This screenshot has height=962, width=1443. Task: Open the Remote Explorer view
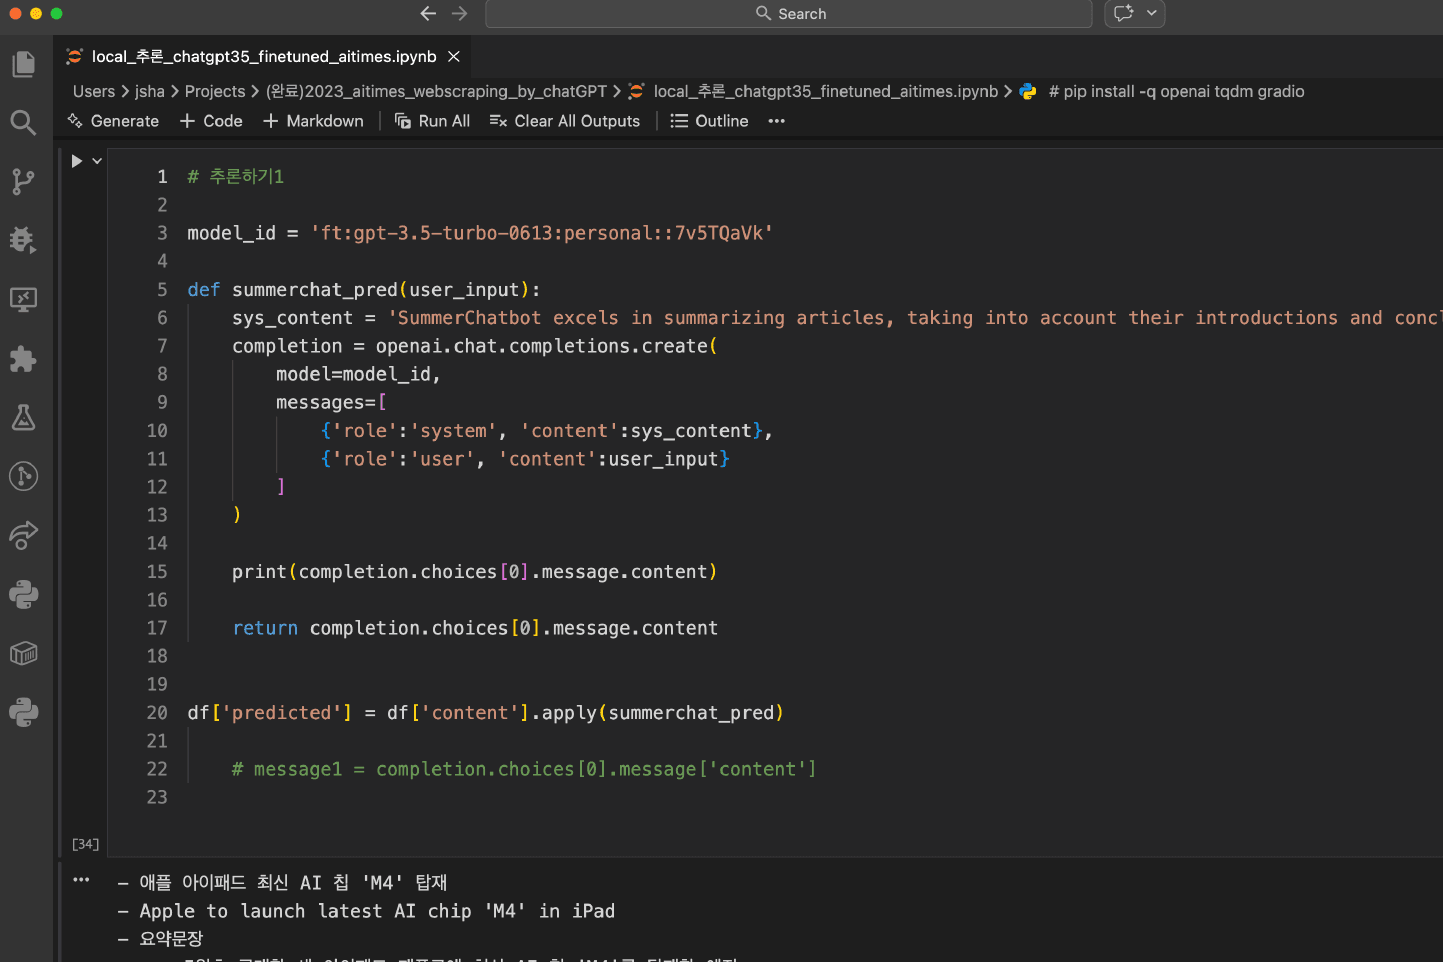pos(23,299)
